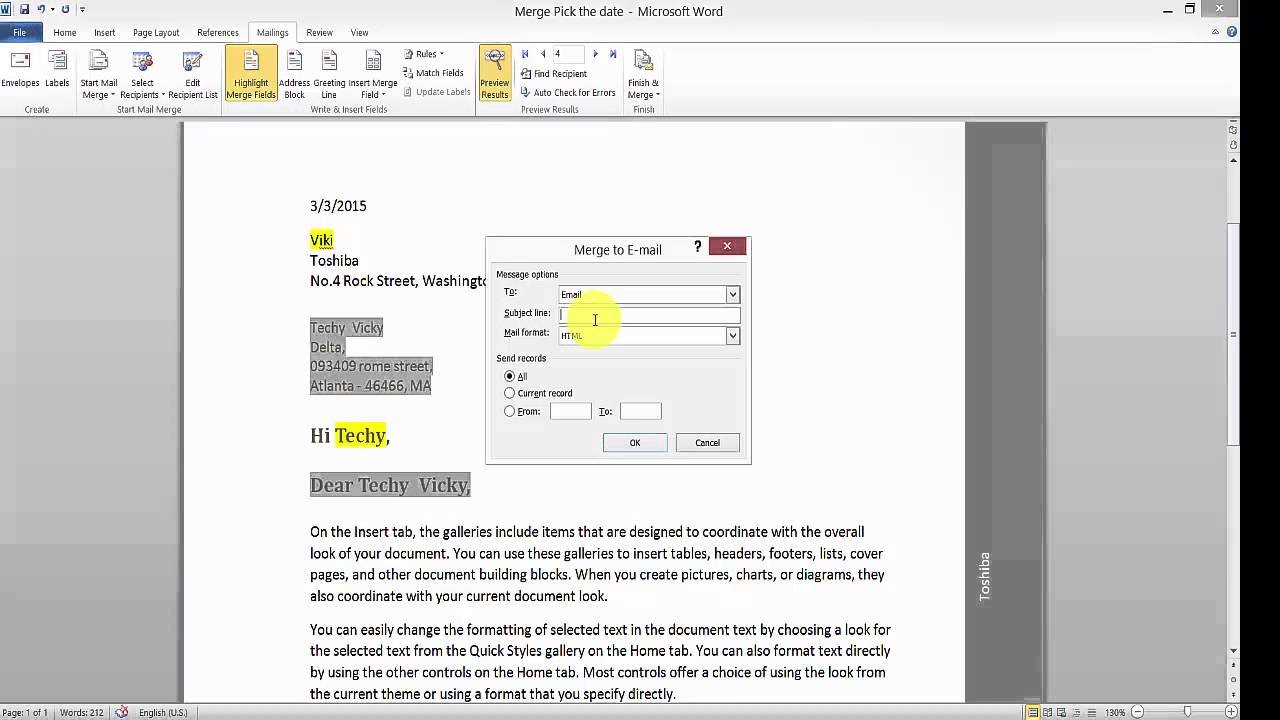Click the Words: 212 status indicator

[80, 712]
